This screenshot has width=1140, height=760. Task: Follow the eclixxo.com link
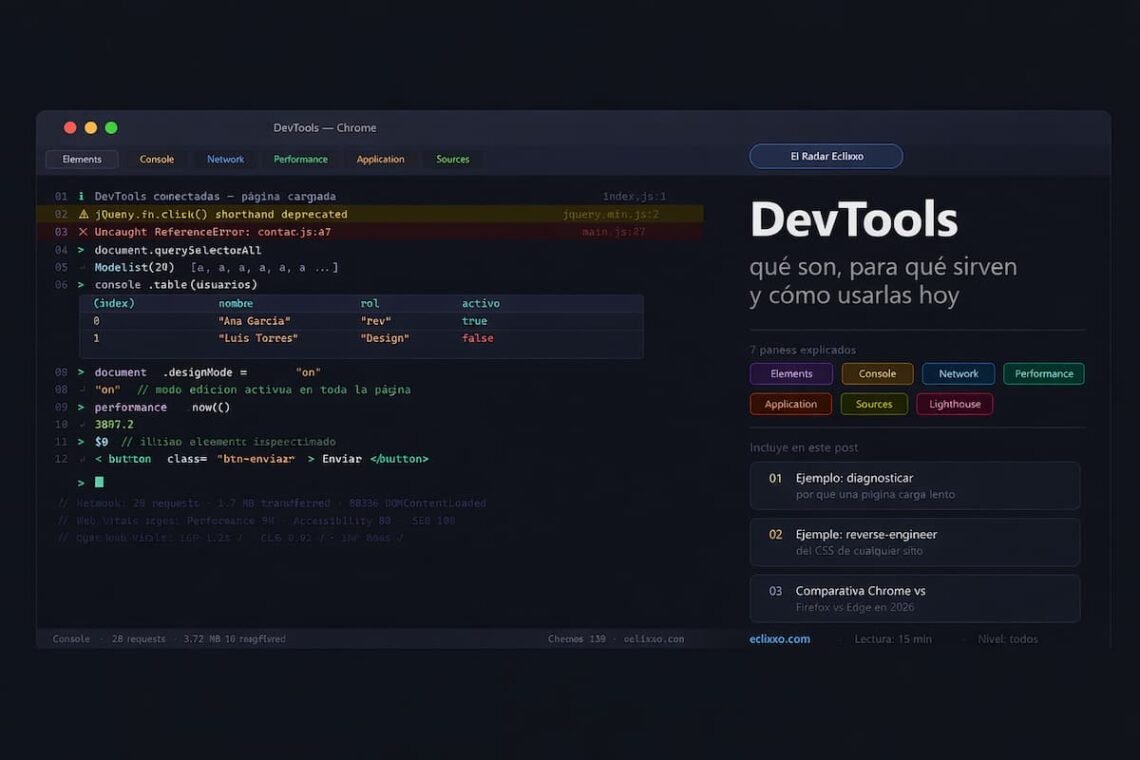point(779,639)
